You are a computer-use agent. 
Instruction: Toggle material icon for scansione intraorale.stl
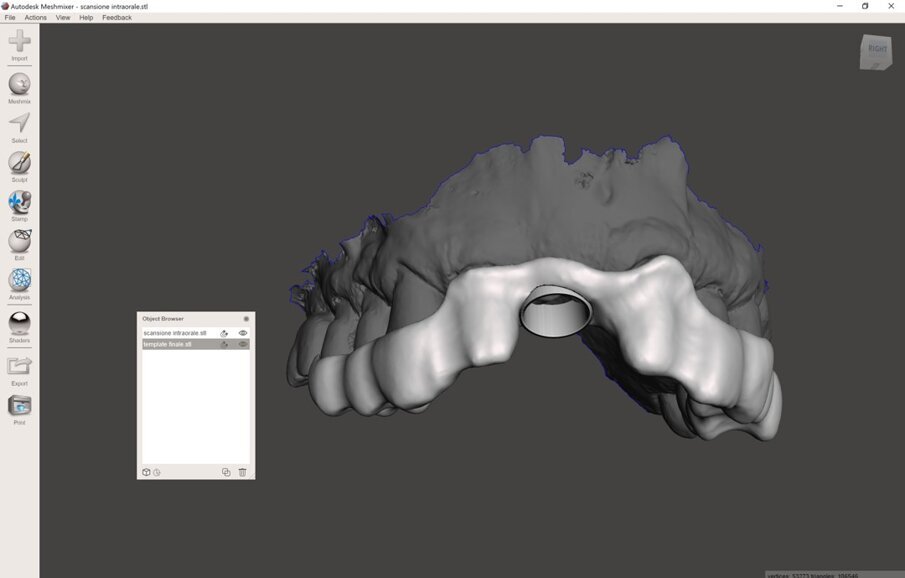click(224, 333)
